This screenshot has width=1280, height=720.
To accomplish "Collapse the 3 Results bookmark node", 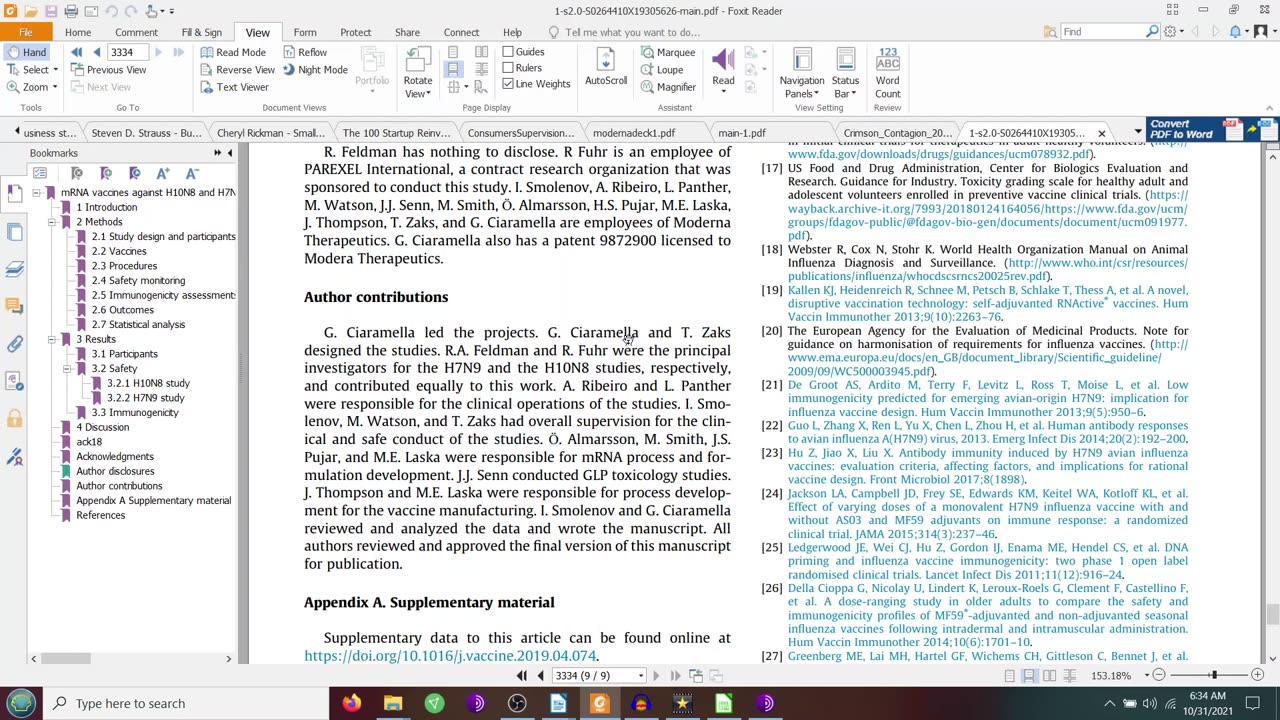I will point(52,339).
